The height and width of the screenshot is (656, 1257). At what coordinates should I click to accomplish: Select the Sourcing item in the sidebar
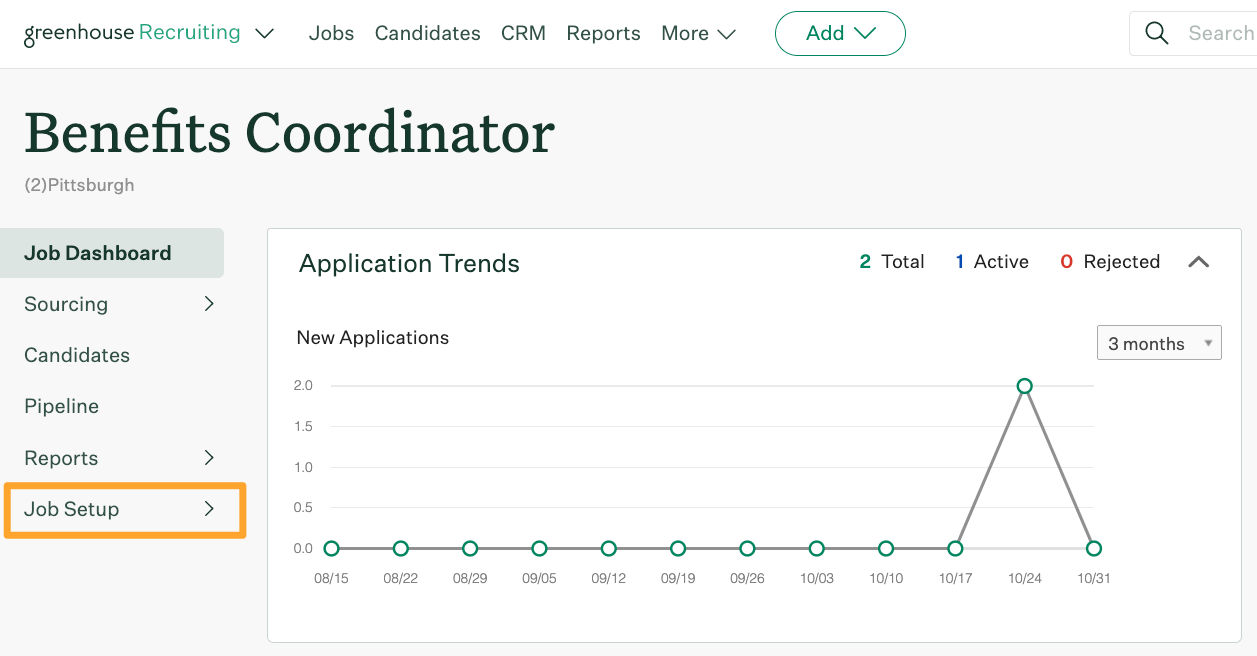tap(66, 304)
